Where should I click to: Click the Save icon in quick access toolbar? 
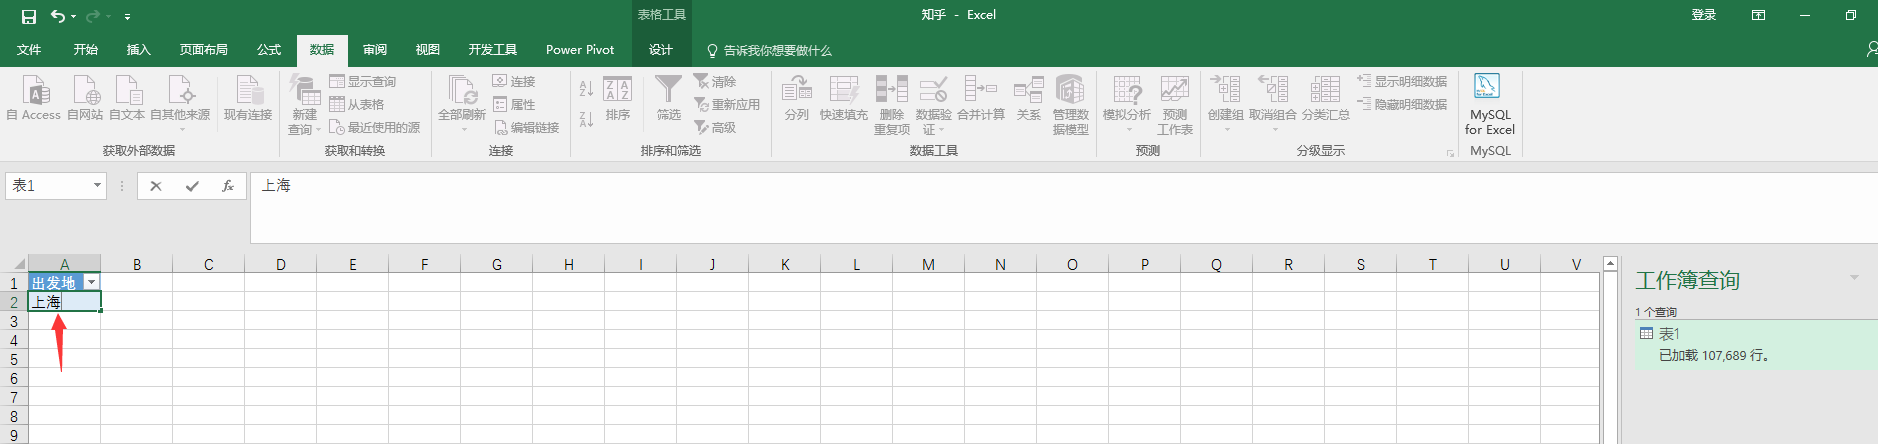(29, 16)
